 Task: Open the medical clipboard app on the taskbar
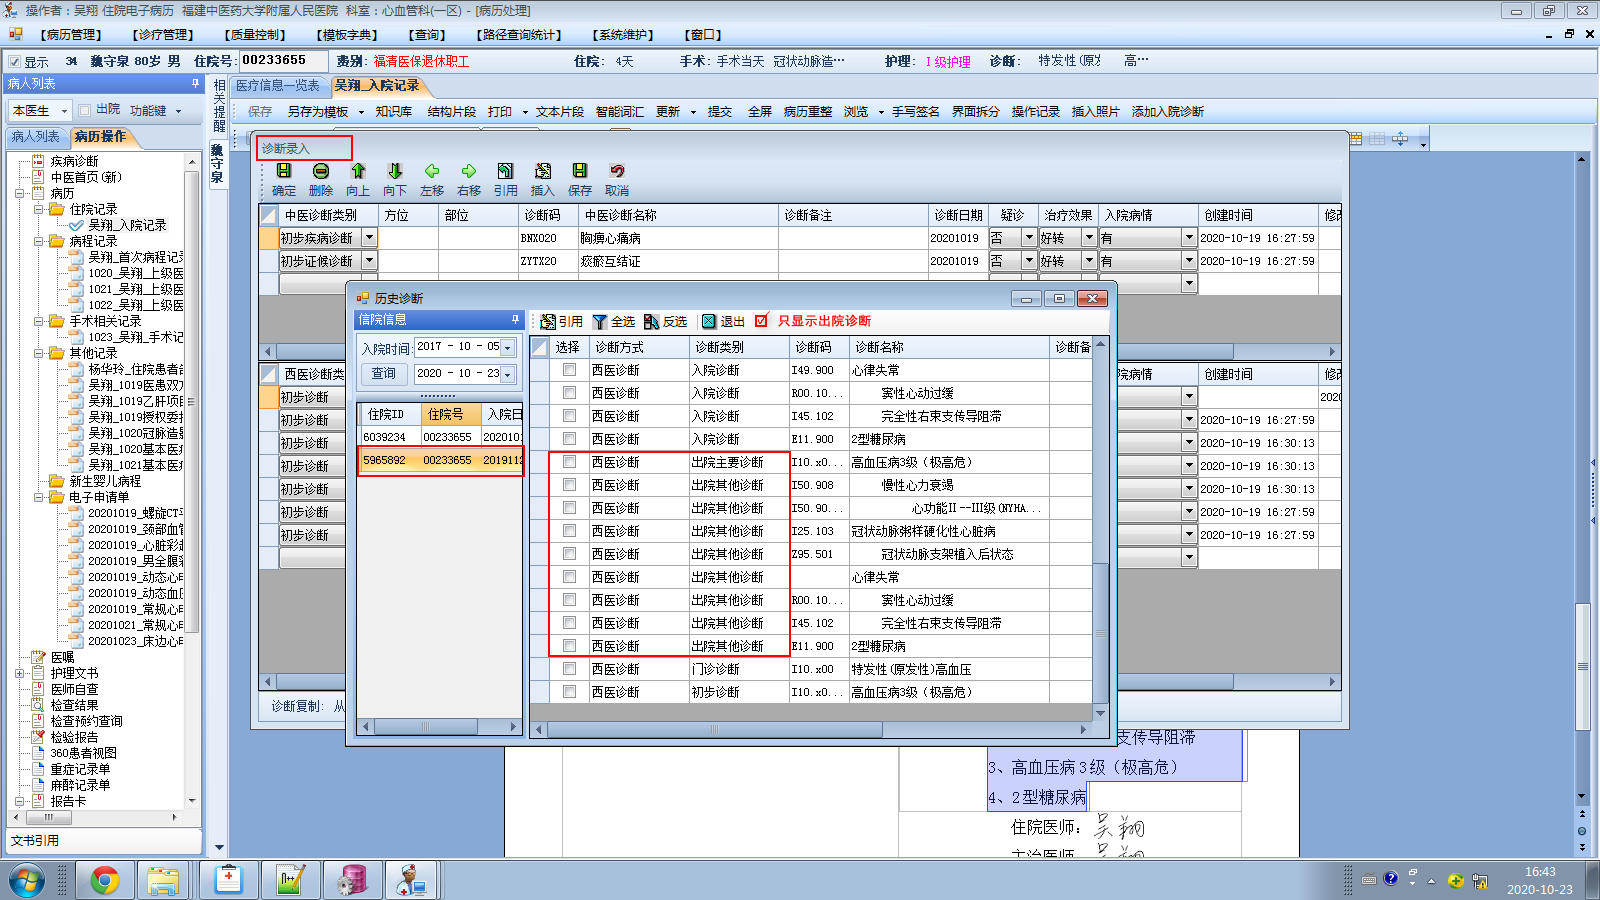pyautogui.click(x=228, y=880)
